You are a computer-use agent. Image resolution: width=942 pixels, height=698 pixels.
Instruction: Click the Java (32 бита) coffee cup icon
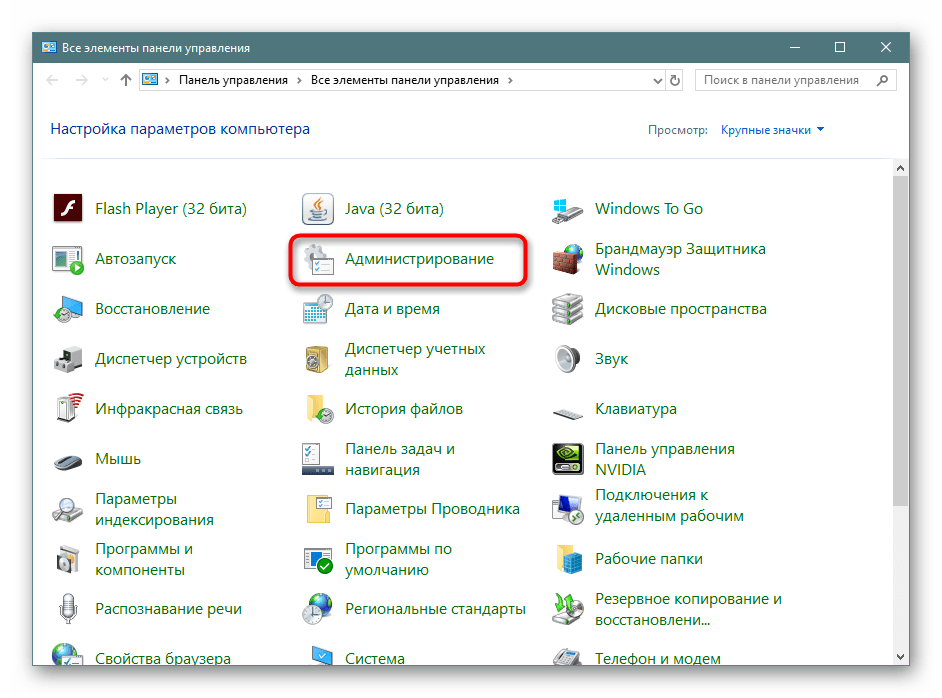pos(318,208)
